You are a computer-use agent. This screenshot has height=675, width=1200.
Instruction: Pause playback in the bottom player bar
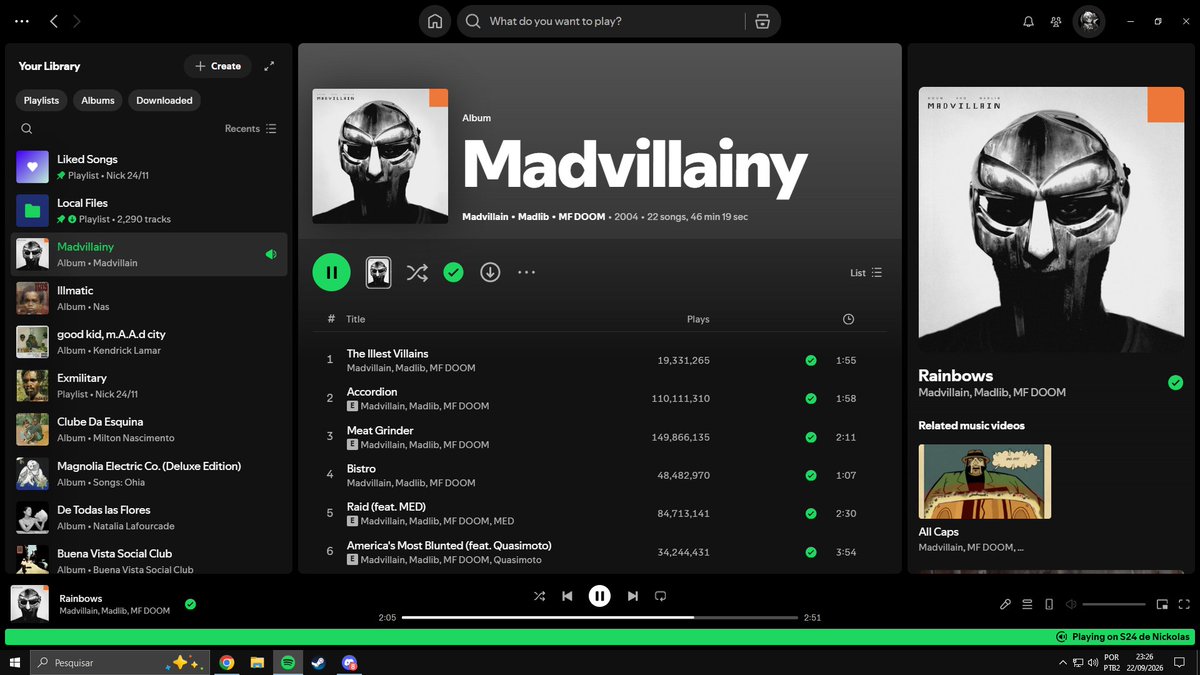(x=599, y=596)
